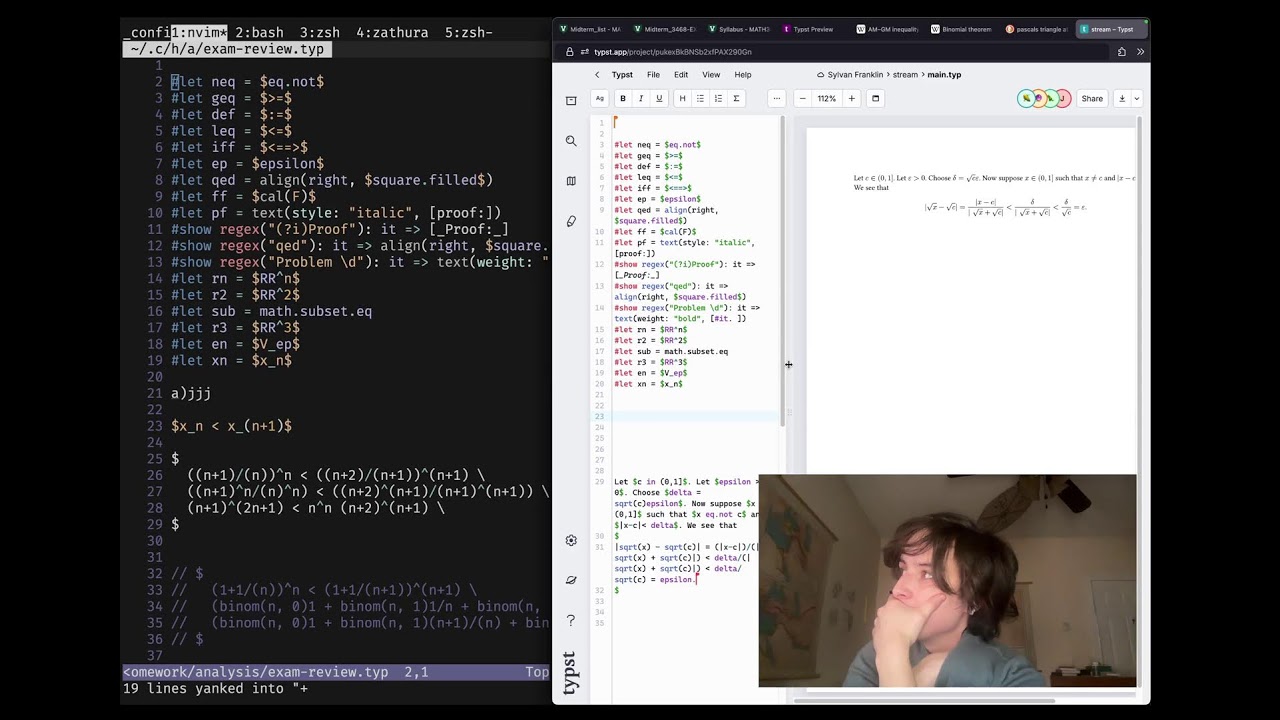Viewport: 1280px width, 720px height.
Task: Open the File menu
Action: pos(653,74)
